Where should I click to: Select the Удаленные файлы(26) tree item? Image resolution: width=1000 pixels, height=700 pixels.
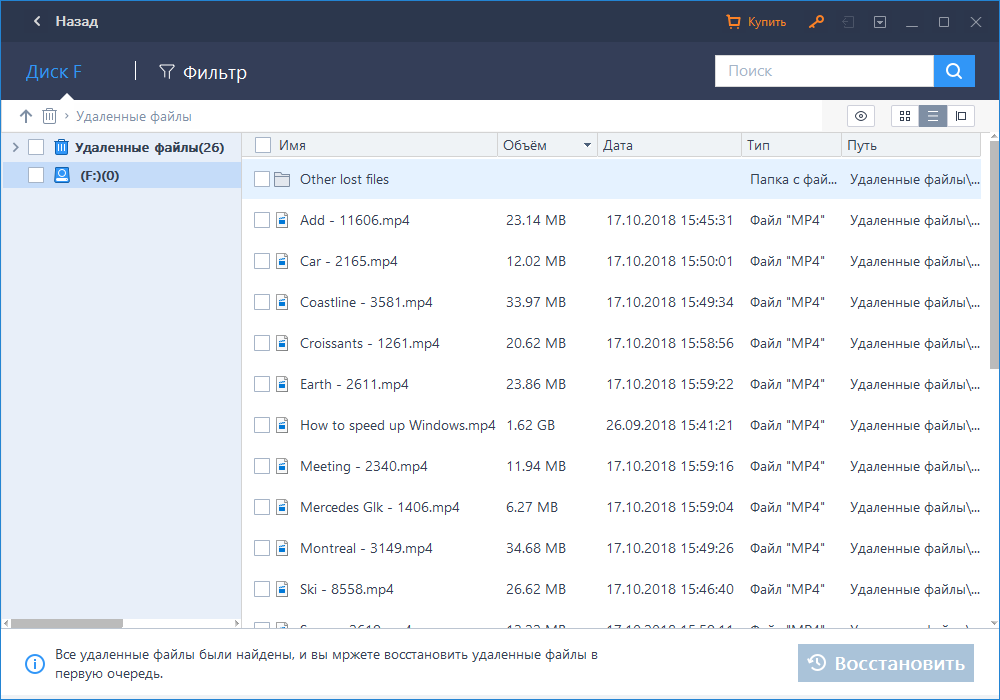click(149, 147)
